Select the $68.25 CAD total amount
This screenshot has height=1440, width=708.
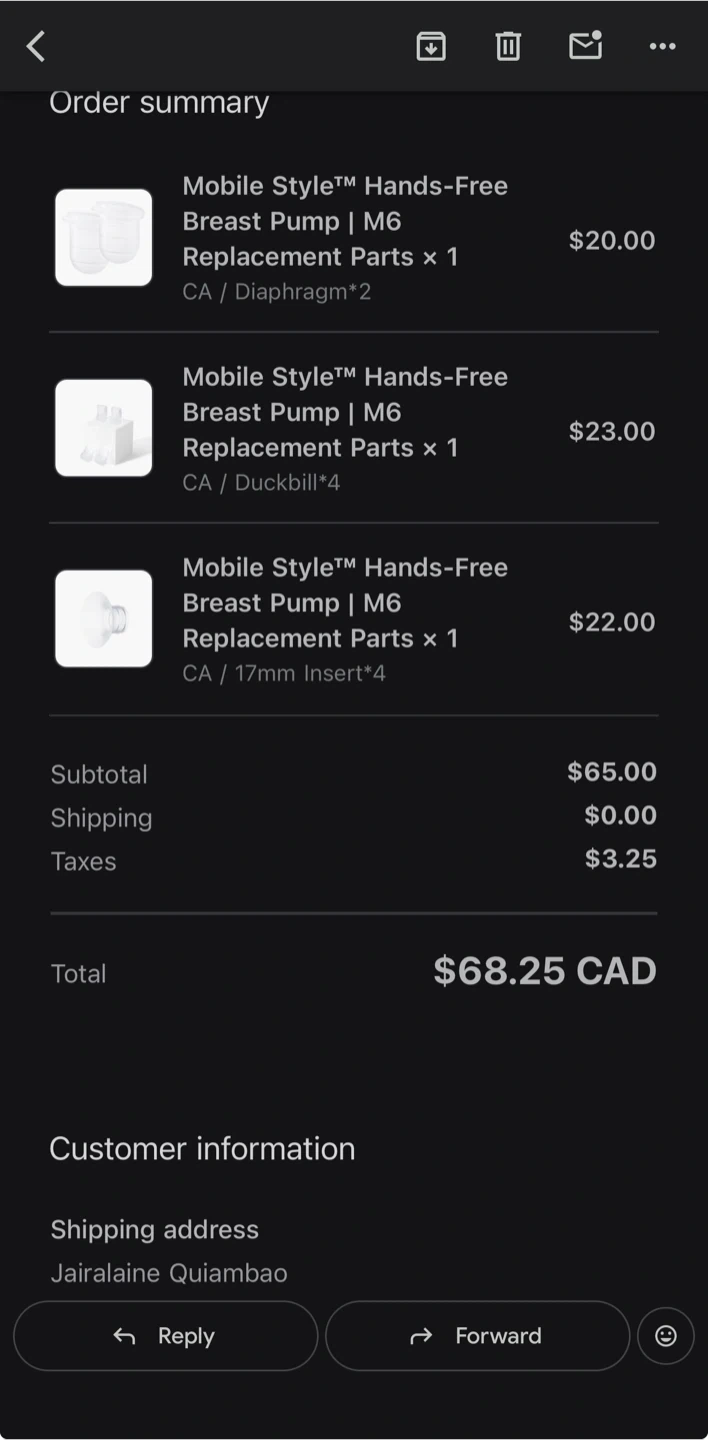coord(544,971)
